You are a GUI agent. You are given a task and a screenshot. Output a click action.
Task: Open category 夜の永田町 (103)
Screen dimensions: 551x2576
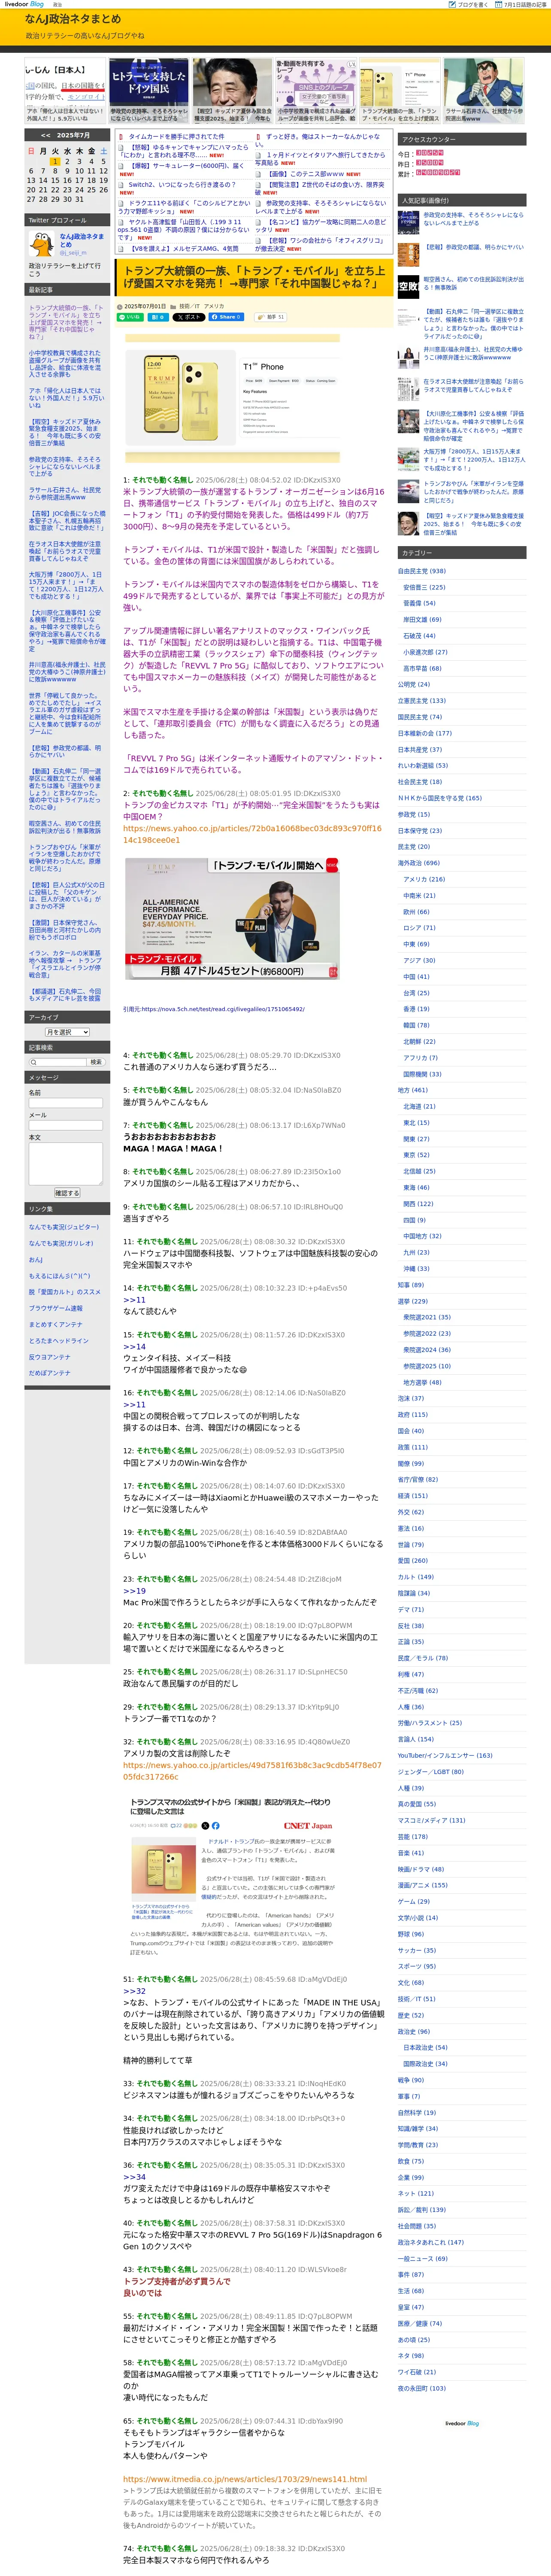(422, 2388)
